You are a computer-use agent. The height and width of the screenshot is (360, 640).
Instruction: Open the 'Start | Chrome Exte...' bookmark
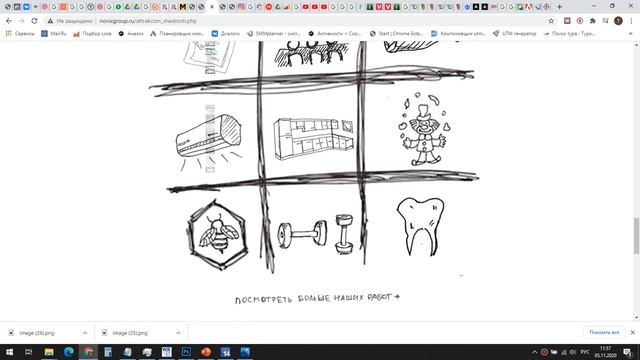pyautogui.click(x=396, y=33)
